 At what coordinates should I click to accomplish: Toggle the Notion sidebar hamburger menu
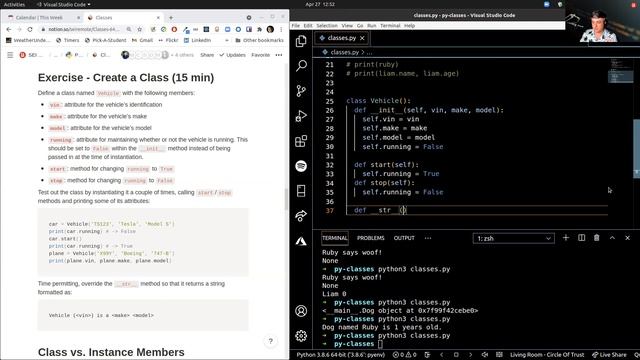point(10,55)
